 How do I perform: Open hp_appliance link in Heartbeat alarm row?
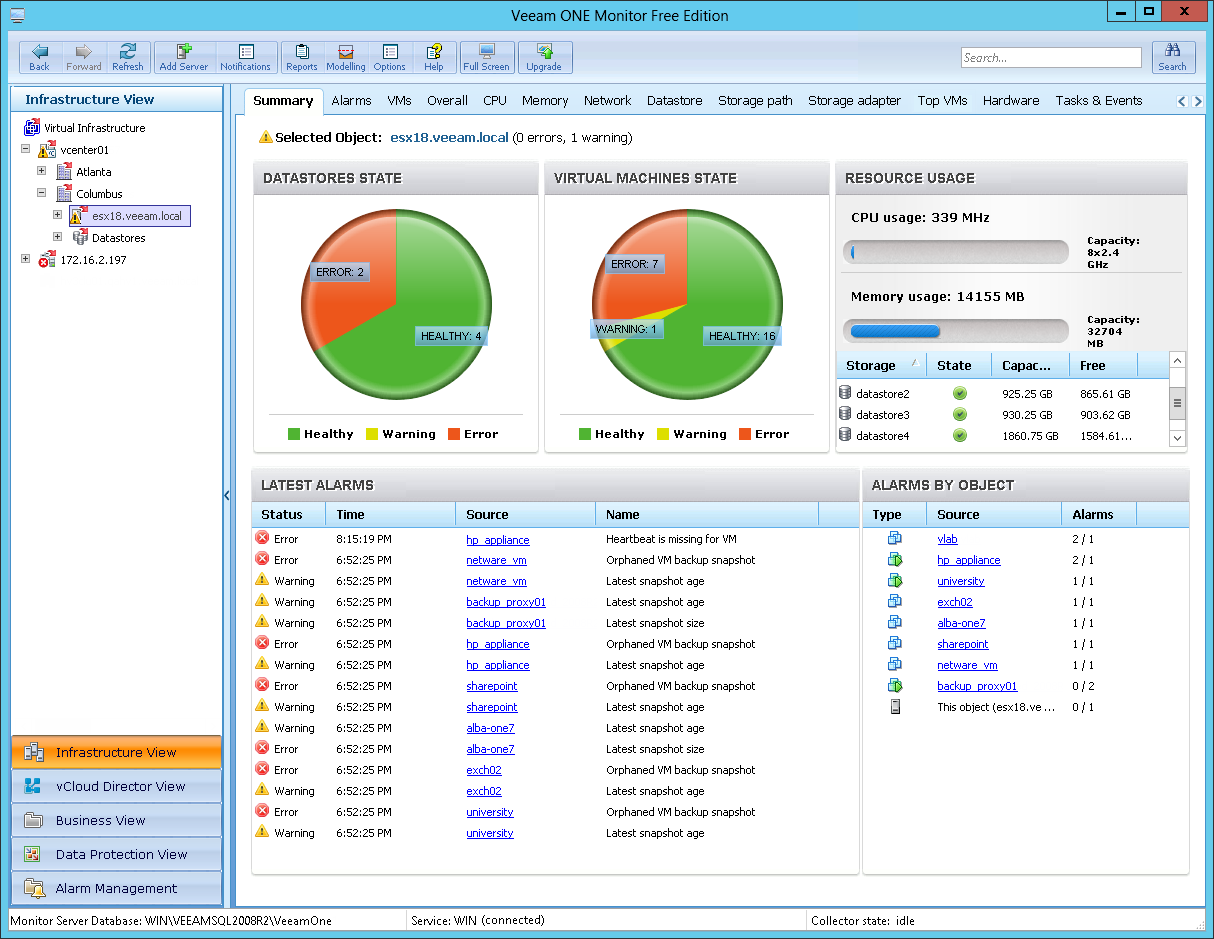point(498,540)
